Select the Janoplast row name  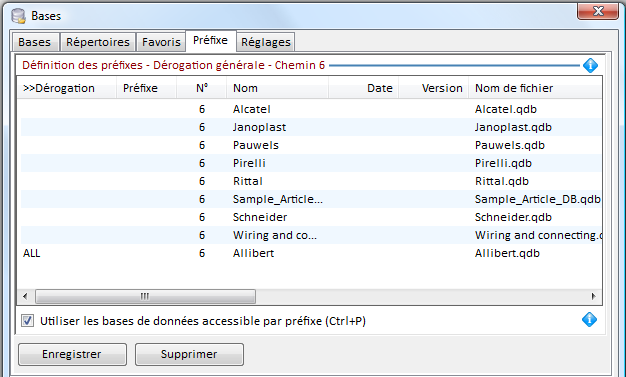260,127
